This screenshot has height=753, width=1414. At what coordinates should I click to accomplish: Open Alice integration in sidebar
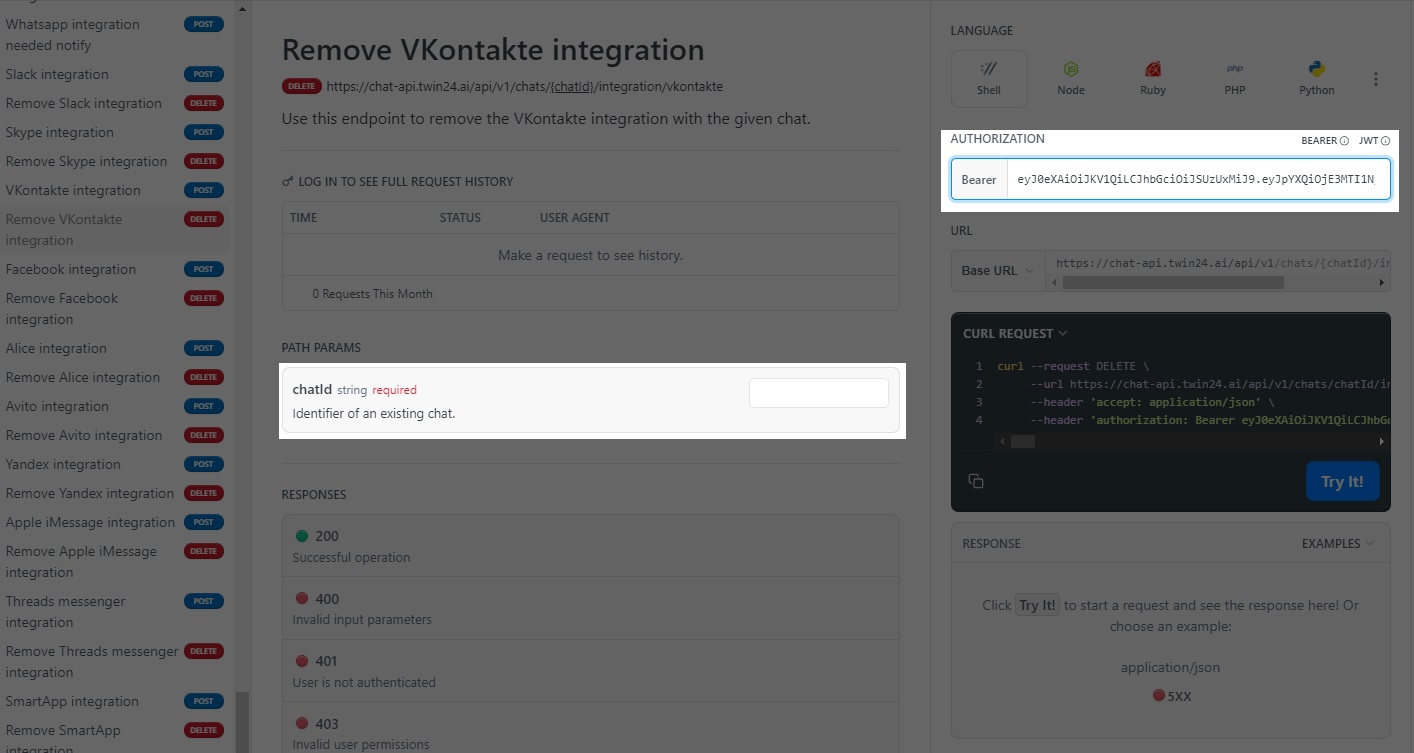coord(115,348)
